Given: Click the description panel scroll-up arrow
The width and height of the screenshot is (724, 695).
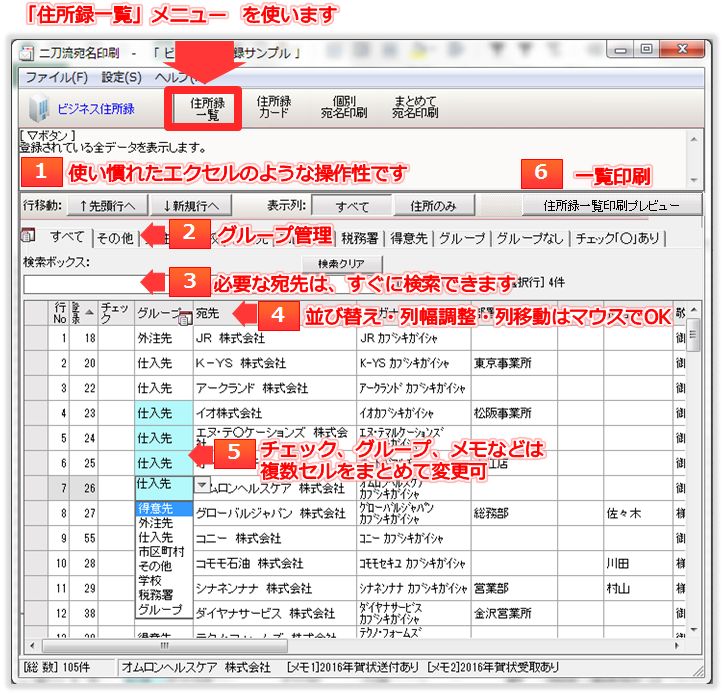Looking at the screenshot, I should 694,139.
